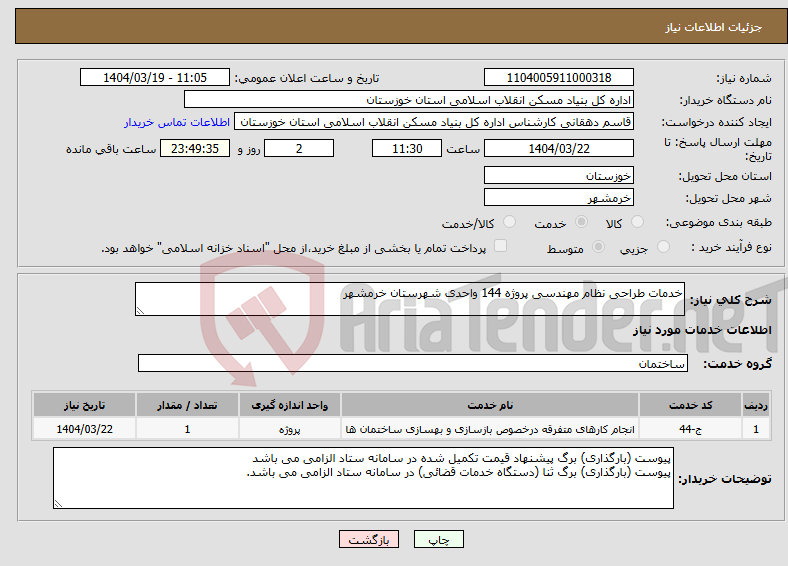Click the deadline time field 11:30
This screenshot has width=788, height=566.
pos(407,148)
